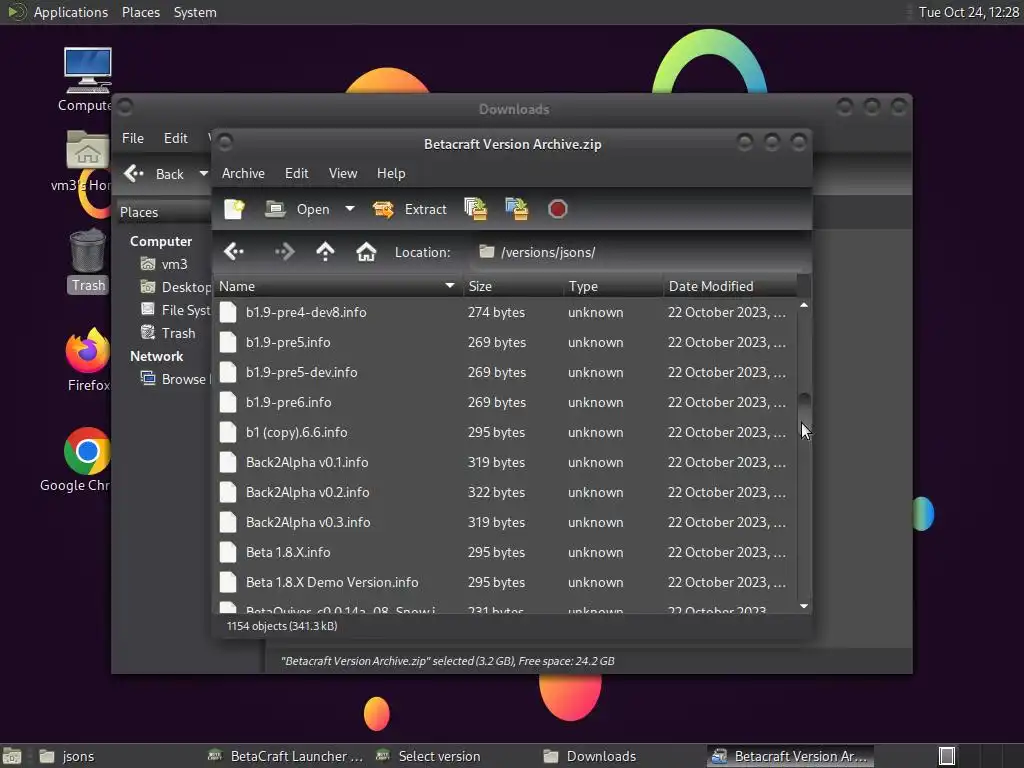Click the Show Desktop icon in bottom panel

pos(12,756)
